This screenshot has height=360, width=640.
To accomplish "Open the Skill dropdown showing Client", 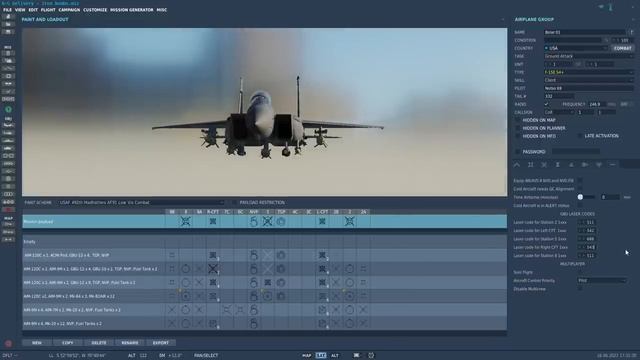I will point(588,80).
